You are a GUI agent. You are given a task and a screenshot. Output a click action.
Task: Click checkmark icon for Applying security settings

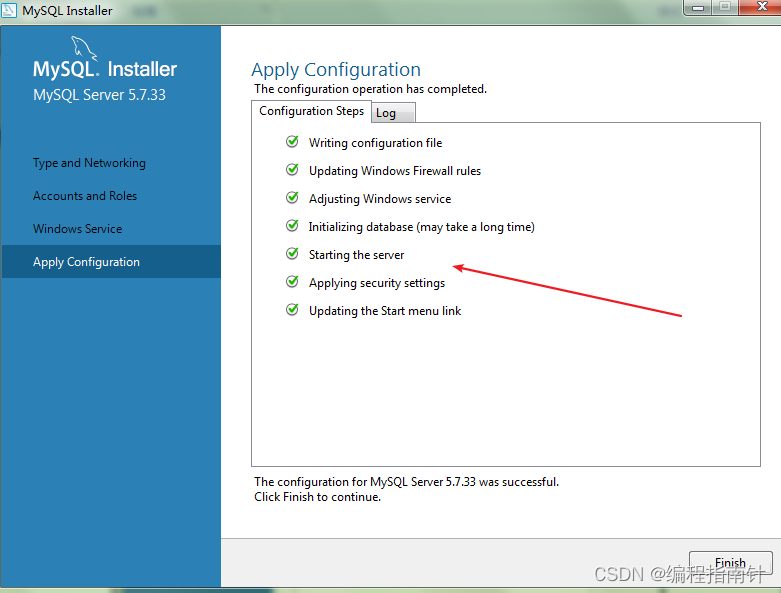point(292,282)
